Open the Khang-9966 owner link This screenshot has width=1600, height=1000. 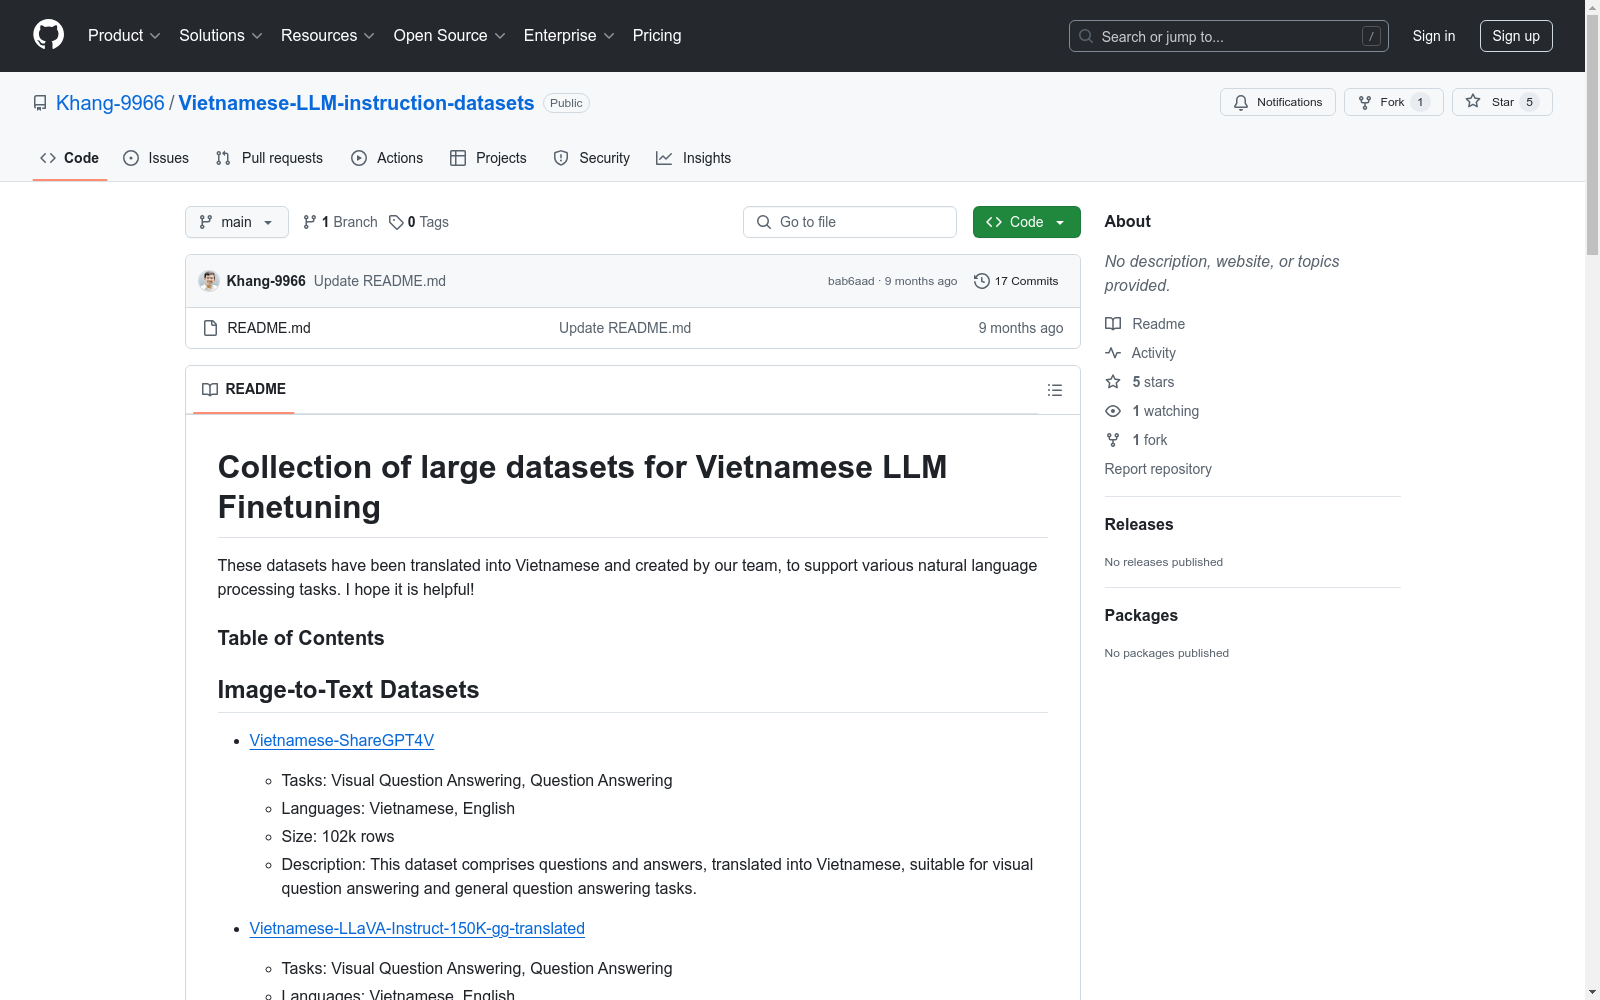tap(110, 103)
